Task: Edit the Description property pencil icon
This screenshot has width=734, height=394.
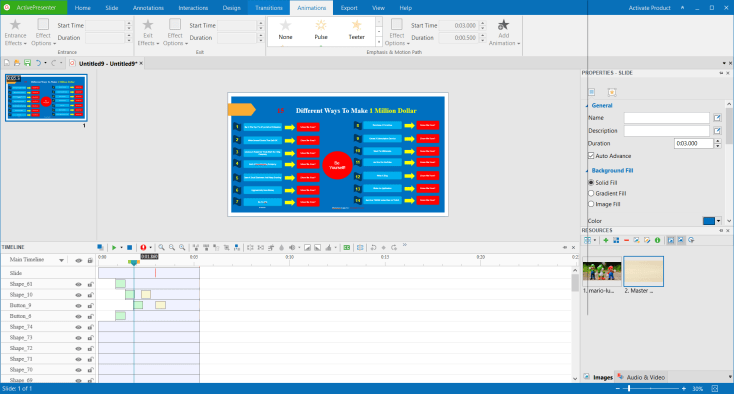Action: click(717, 131)
